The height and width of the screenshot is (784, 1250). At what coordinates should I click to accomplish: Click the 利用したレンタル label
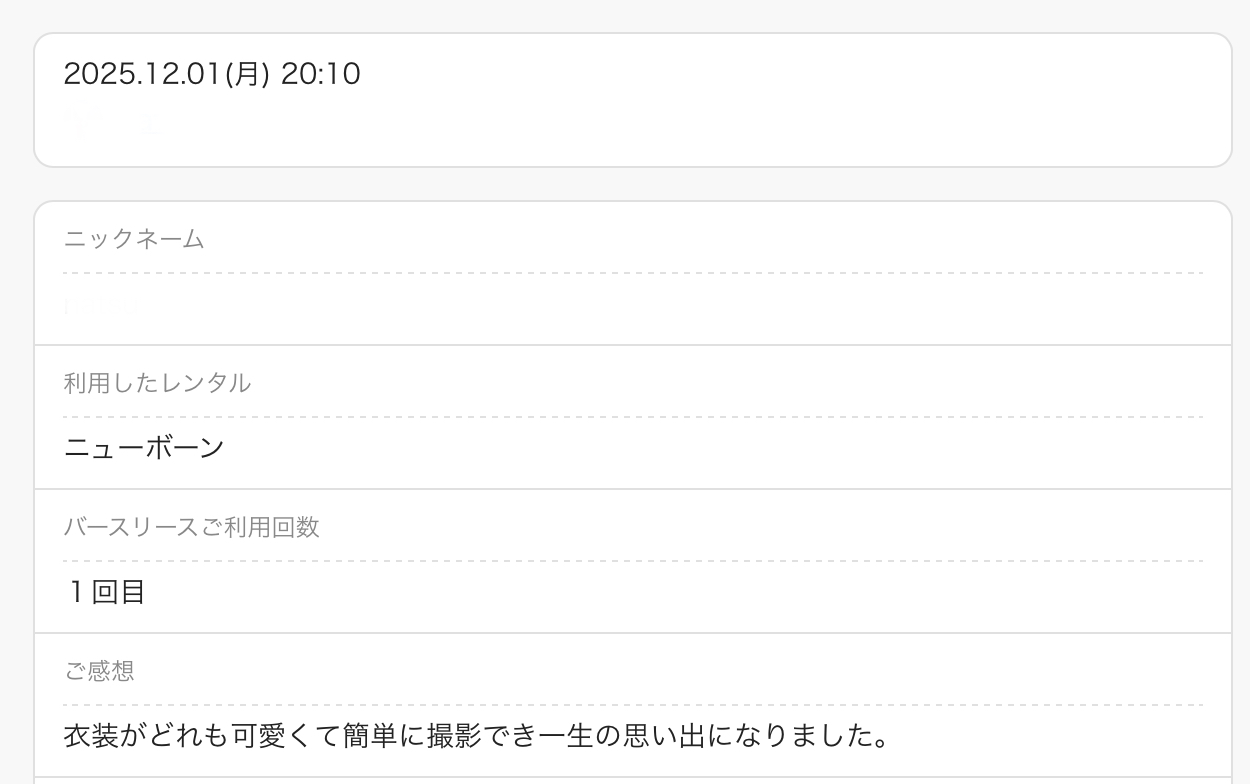point(157,383)
